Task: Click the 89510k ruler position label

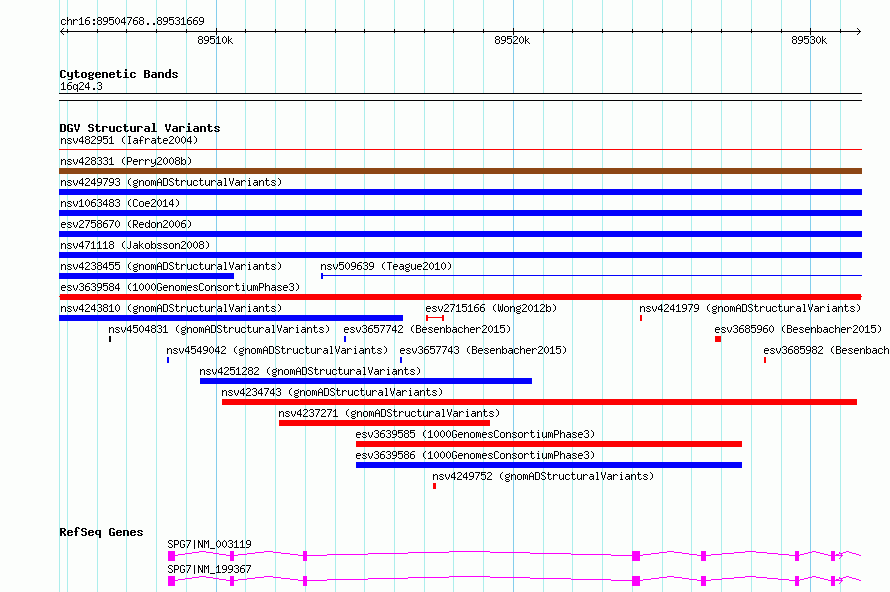Action: [x=215, y=40]
